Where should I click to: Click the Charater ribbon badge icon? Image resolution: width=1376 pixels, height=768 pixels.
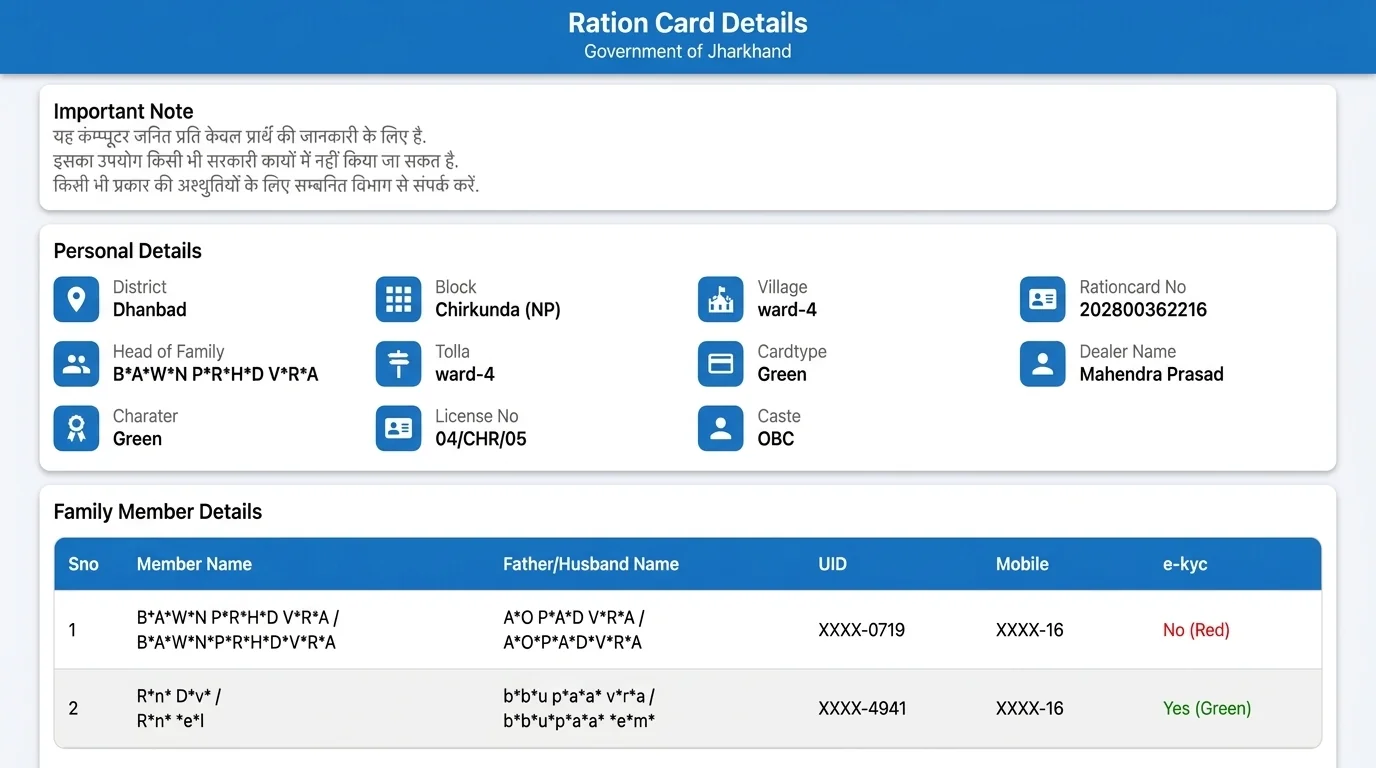[76, 428]
